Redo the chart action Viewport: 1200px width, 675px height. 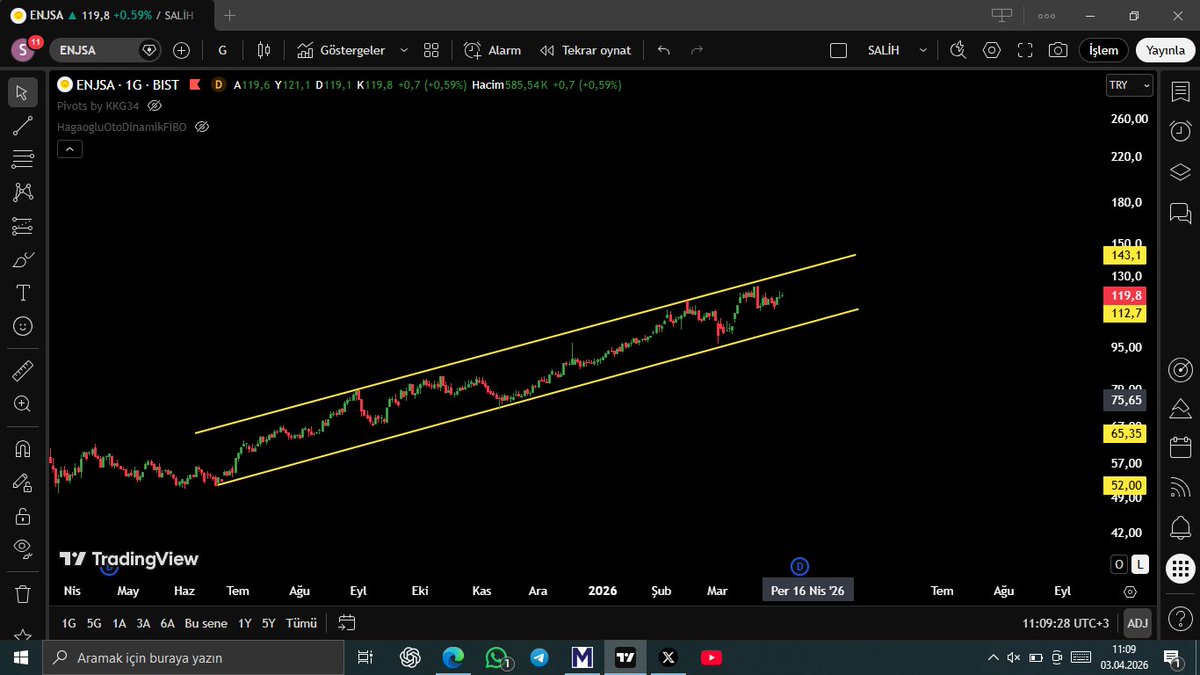click(697, 50)
